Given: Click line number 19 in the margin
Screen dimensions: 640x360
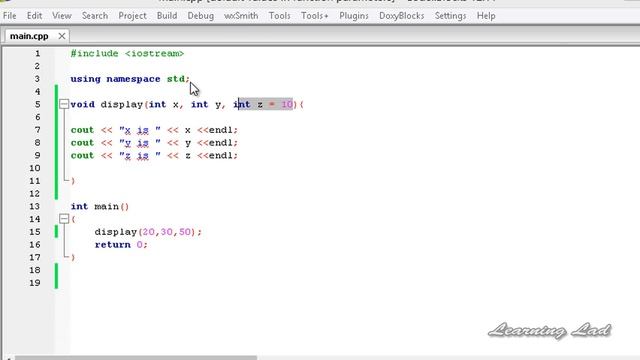Looking at the screenshot, I should tap(35, 282).
